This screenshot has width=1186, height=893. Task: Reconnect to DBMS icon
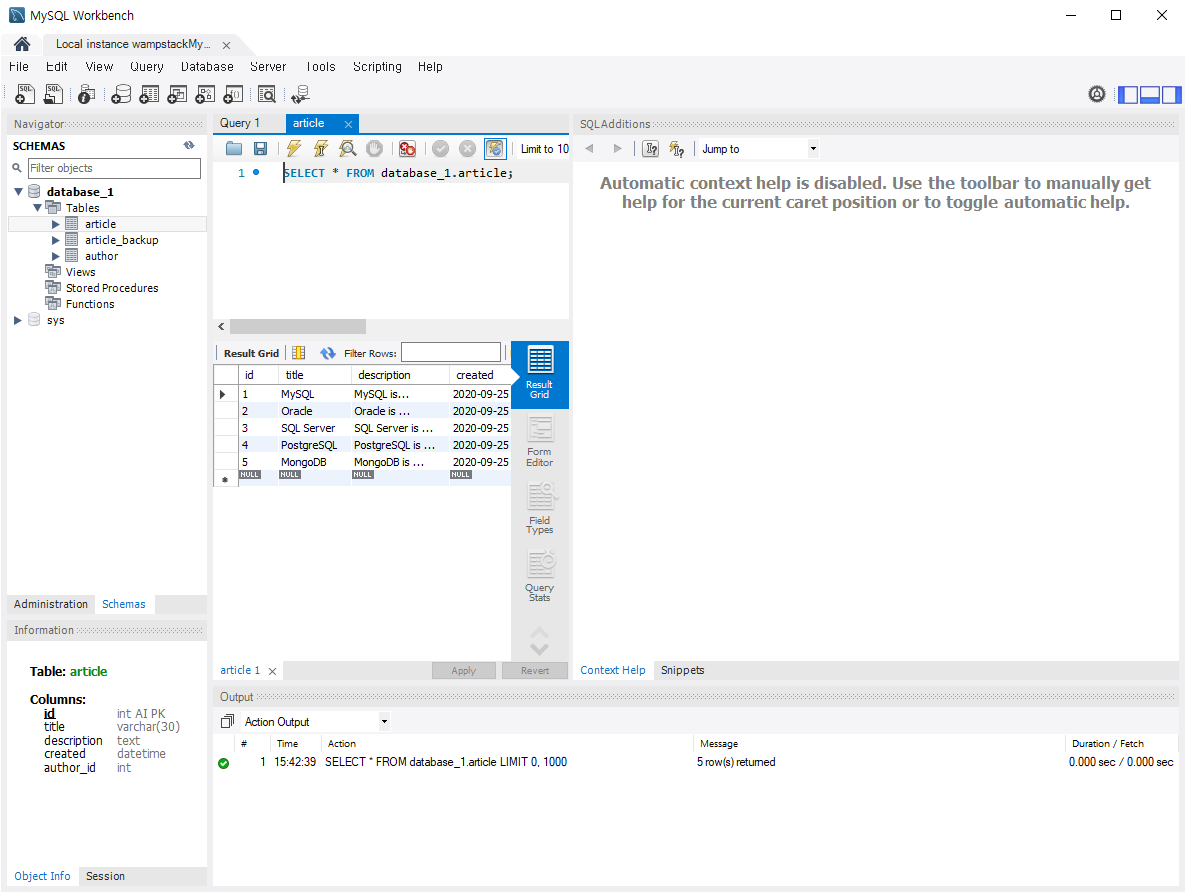click(x=300, y=94)
